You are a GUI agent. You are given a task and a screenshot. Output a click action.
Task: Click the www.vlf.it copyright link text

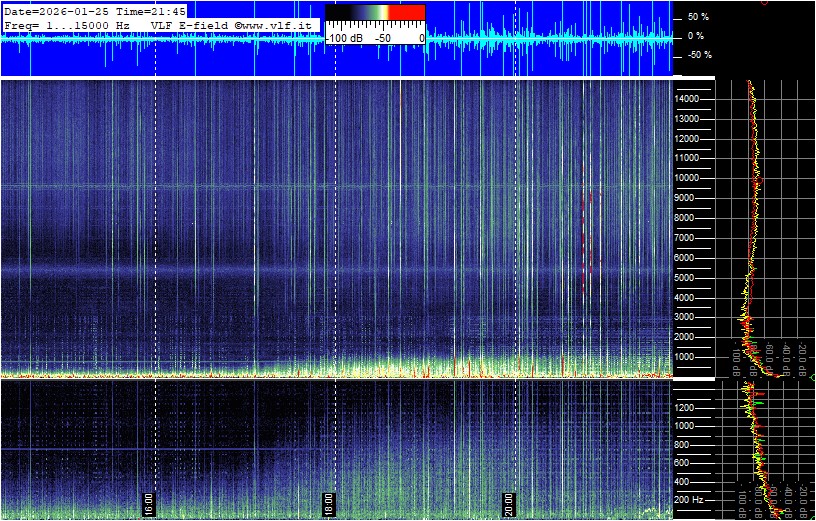276,24
